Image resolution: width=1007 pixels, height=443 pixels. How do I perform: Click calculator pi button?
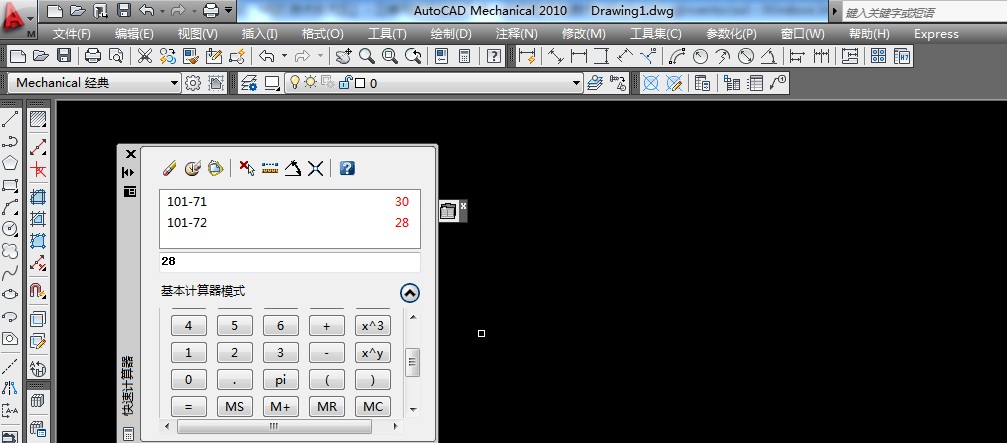pyautogui.click(x=281, y=379)
